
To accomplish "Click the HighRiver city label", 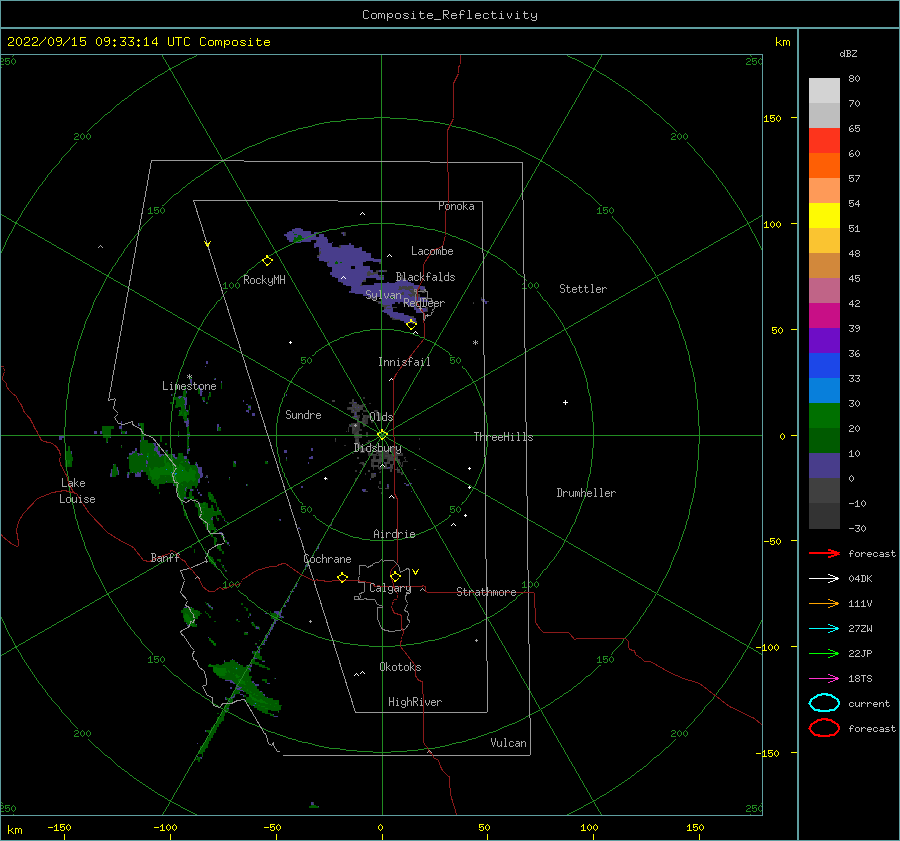I will (415, 702).
